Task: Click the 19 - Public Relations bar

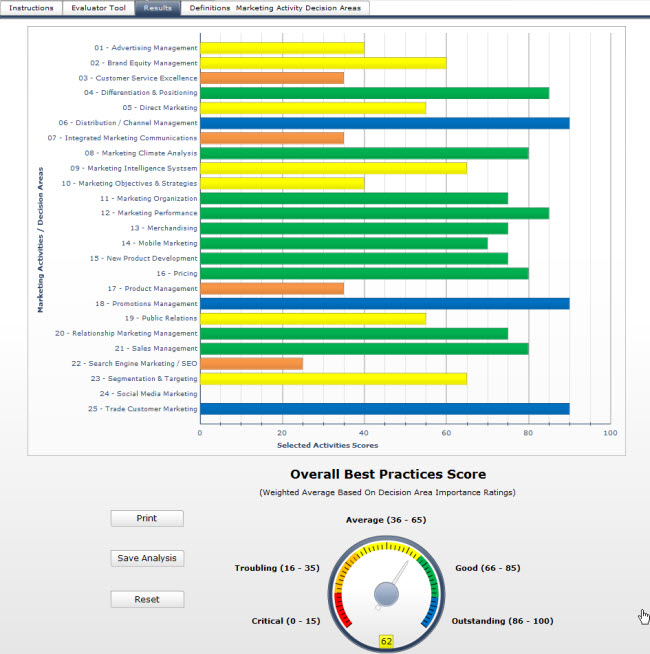Action: 313,319
